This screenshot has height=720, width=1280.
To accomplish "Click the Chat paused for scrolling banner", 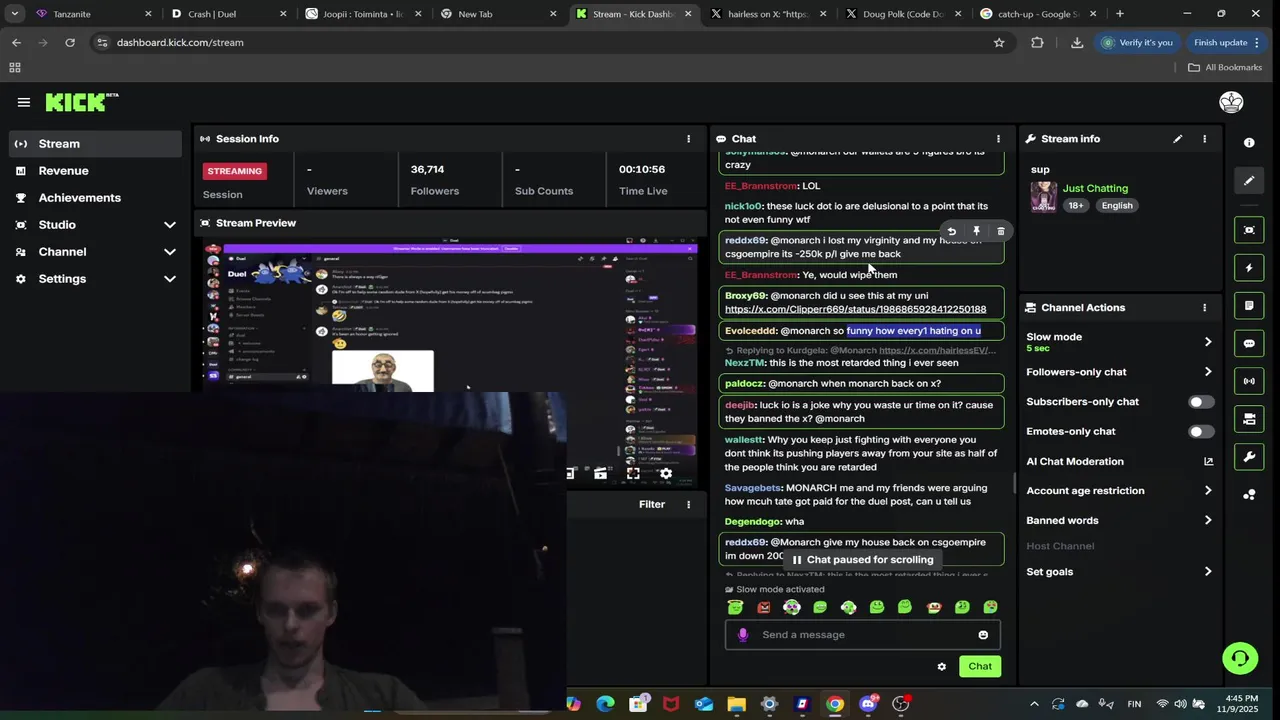I will (x=862, y=560).
